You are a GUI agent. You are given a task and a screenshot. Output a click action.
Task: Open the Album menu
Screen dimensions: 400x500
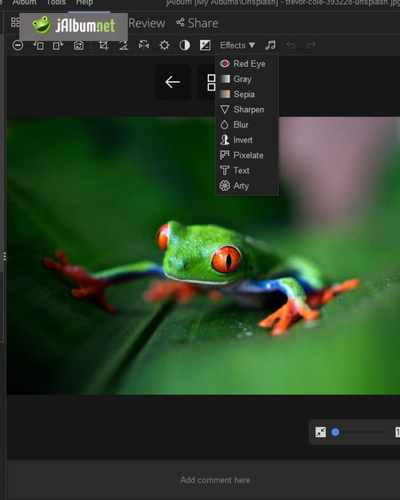(x=24, y=3)
